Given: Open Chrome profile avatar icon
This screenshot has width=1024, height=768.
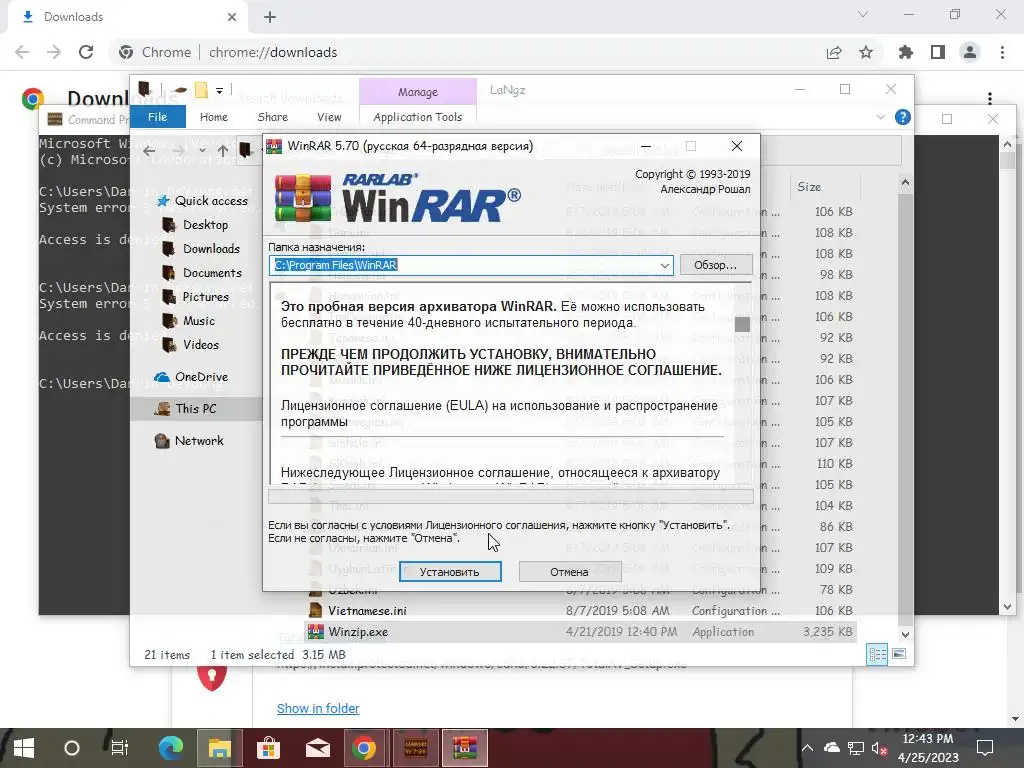Looking at the screenshot, I should [970, 52].
